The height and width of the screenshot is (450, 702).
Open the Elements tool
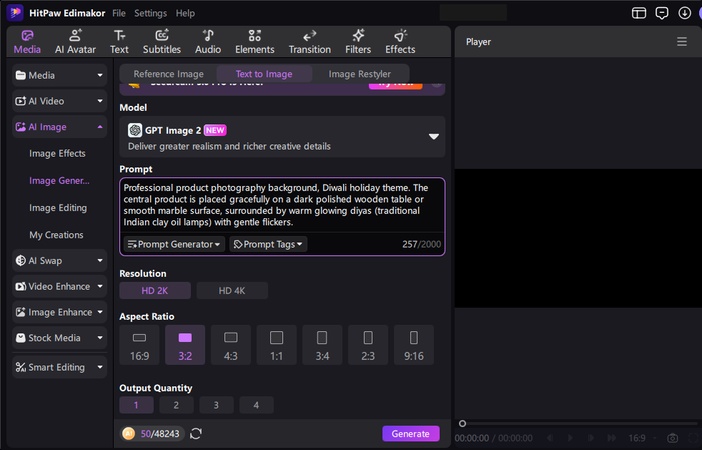coord(255,42)
